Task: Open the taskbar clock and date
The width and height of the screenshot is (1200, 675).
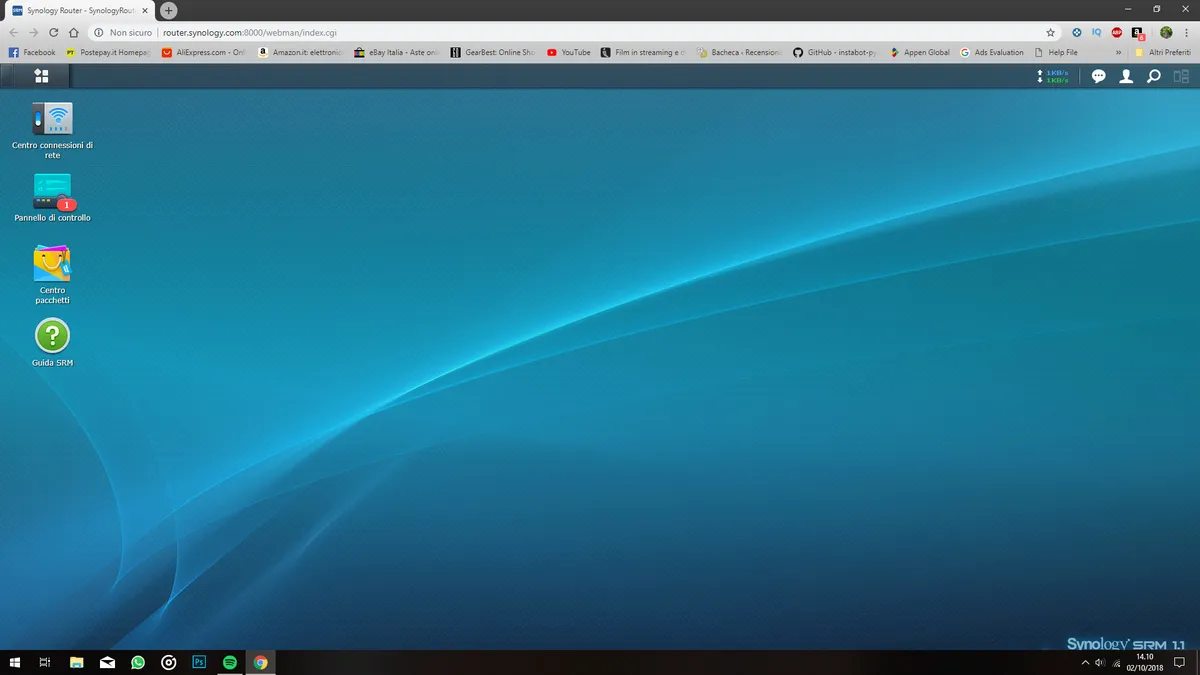Action: pyautogui.click(x=1145, y=662)
